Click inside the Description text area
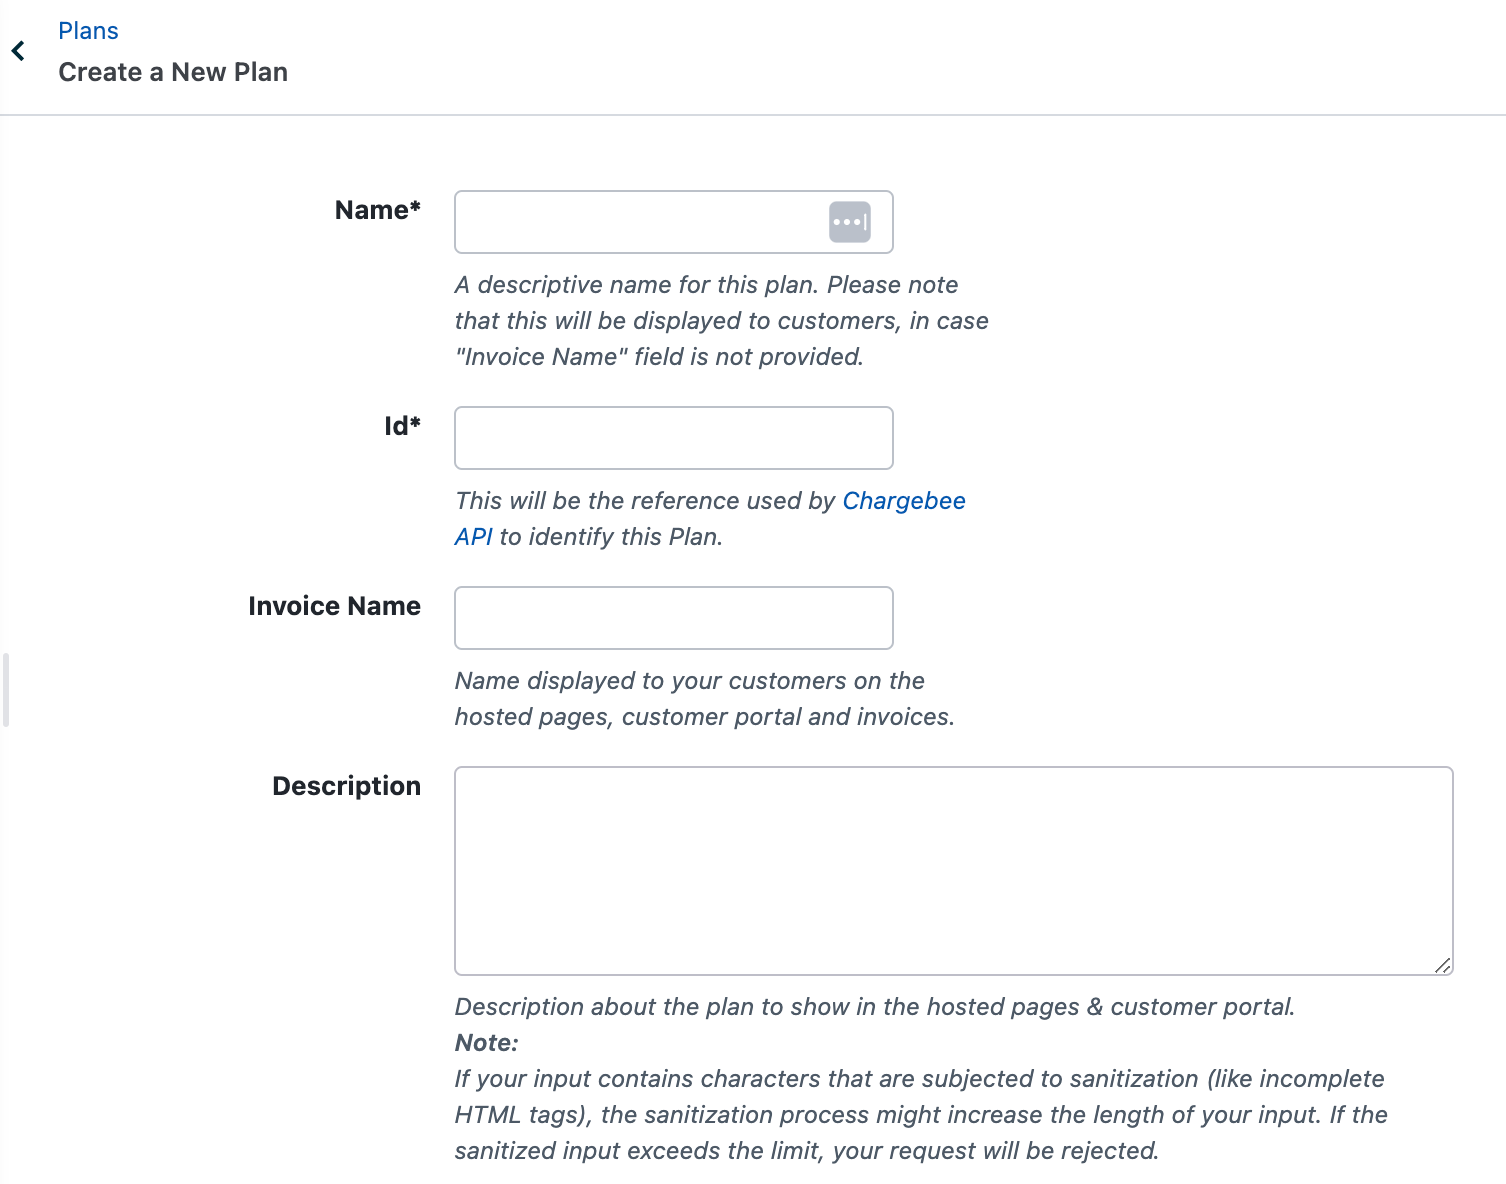This screenshot has height=1184, width=1506. (952, 870)
